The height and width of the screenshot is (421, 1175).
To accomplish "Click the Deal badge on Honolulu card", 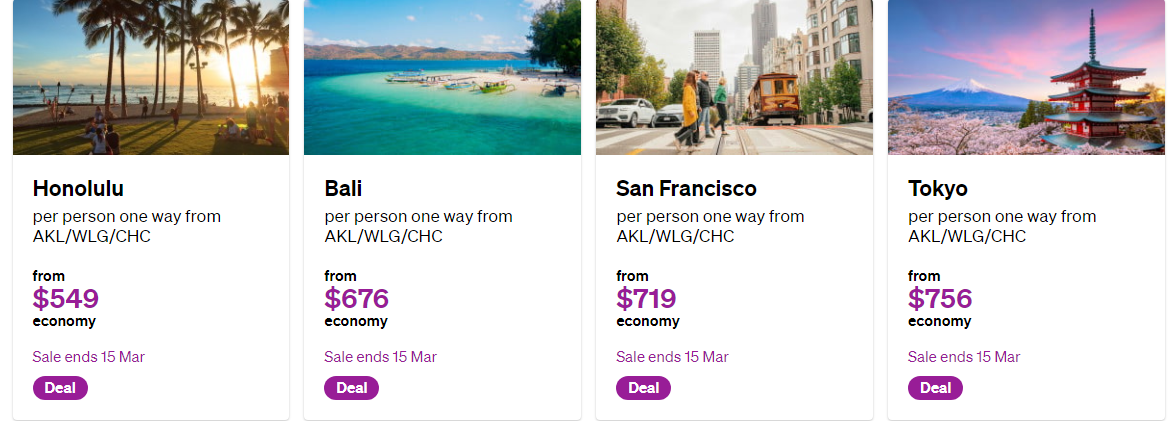I will (60, 388).
